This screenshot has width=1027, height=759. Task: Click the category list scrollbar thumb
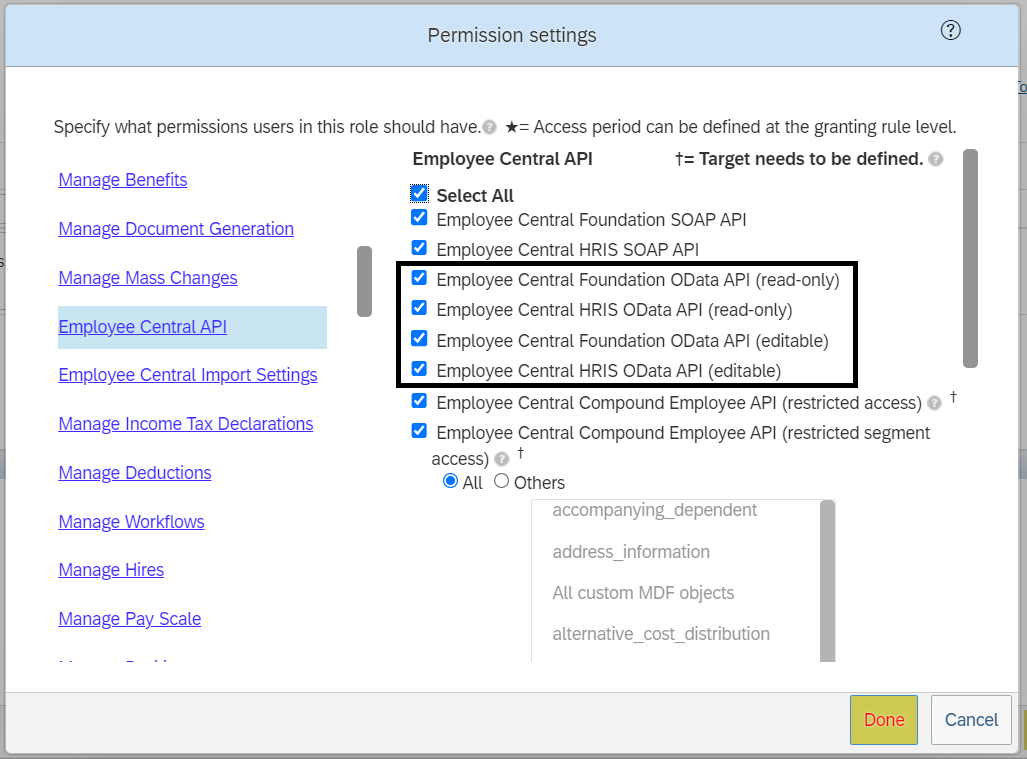click(364, 282)
